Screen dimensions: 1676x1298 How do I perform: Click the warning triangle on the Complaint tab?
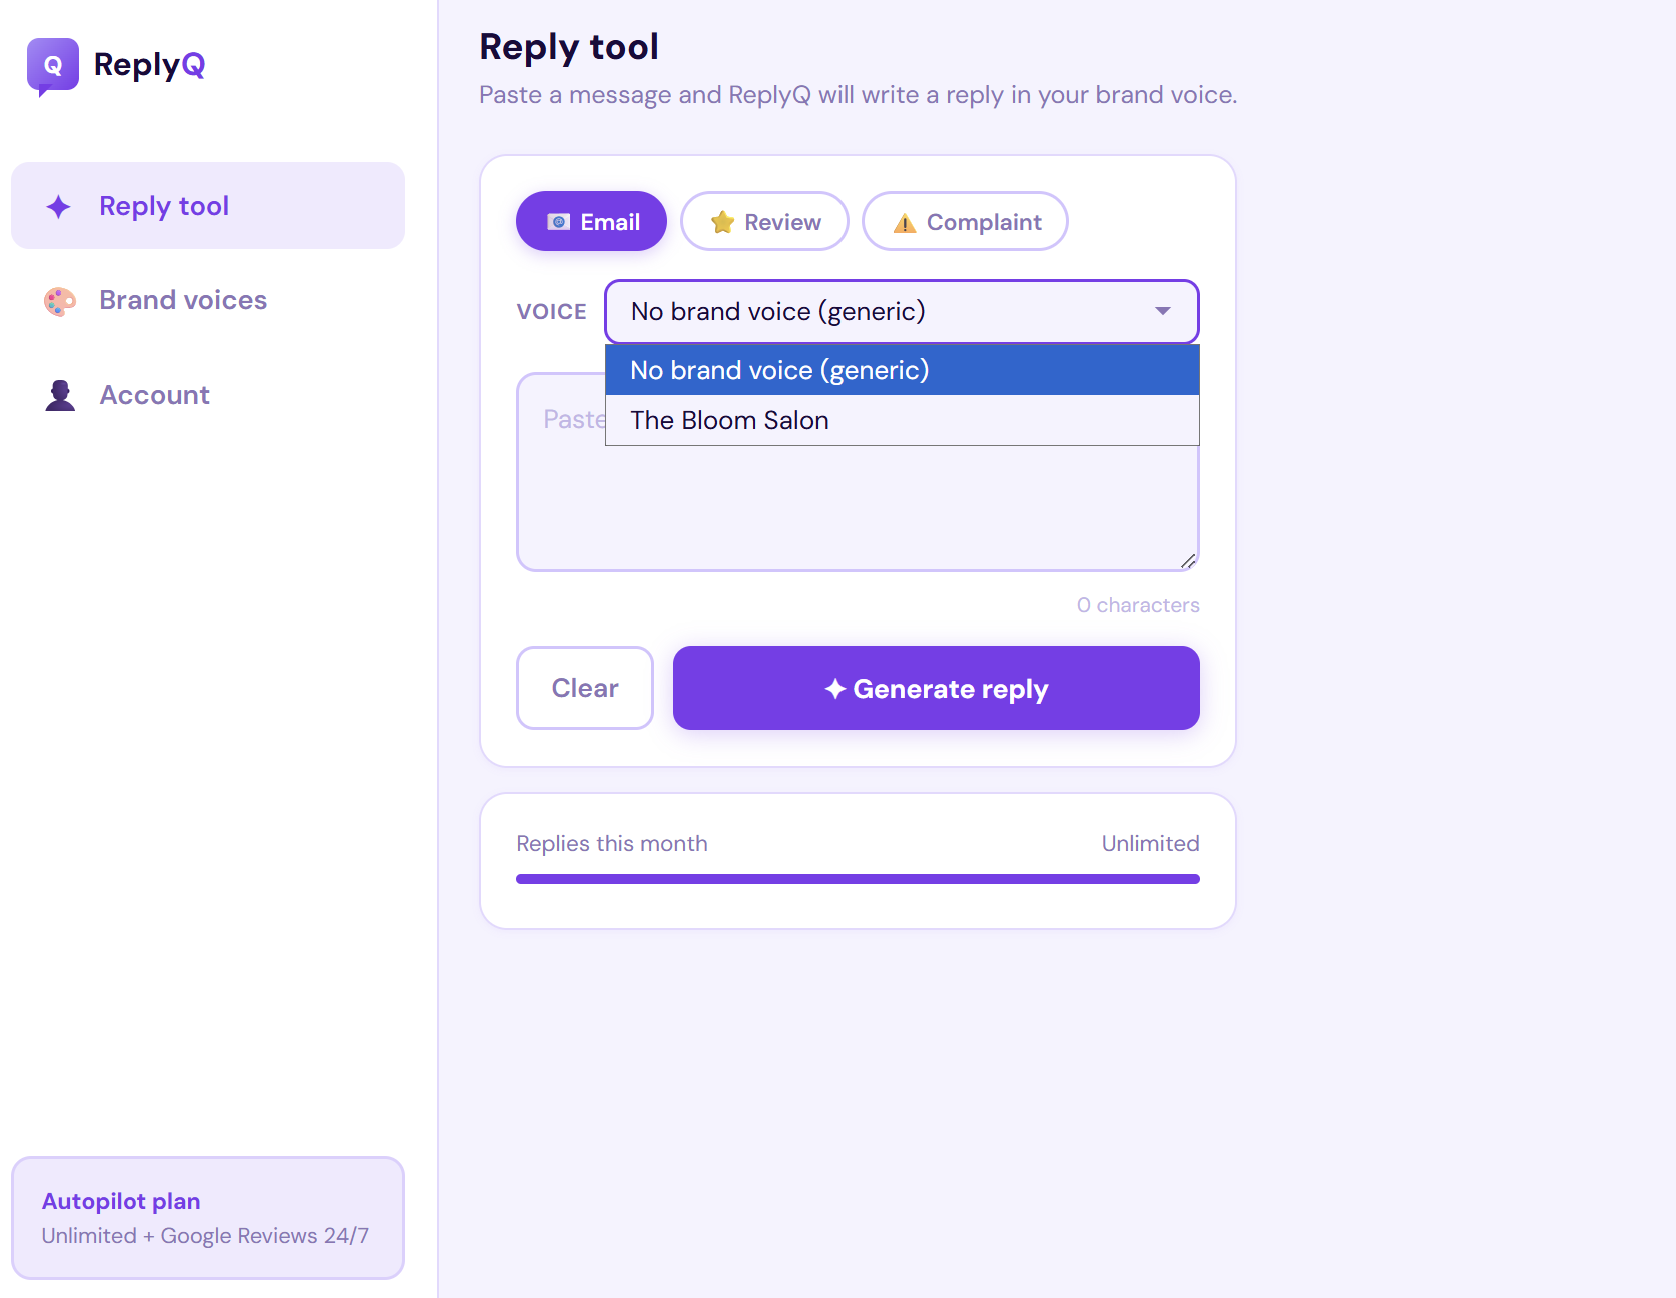click(x=906, y=222)
